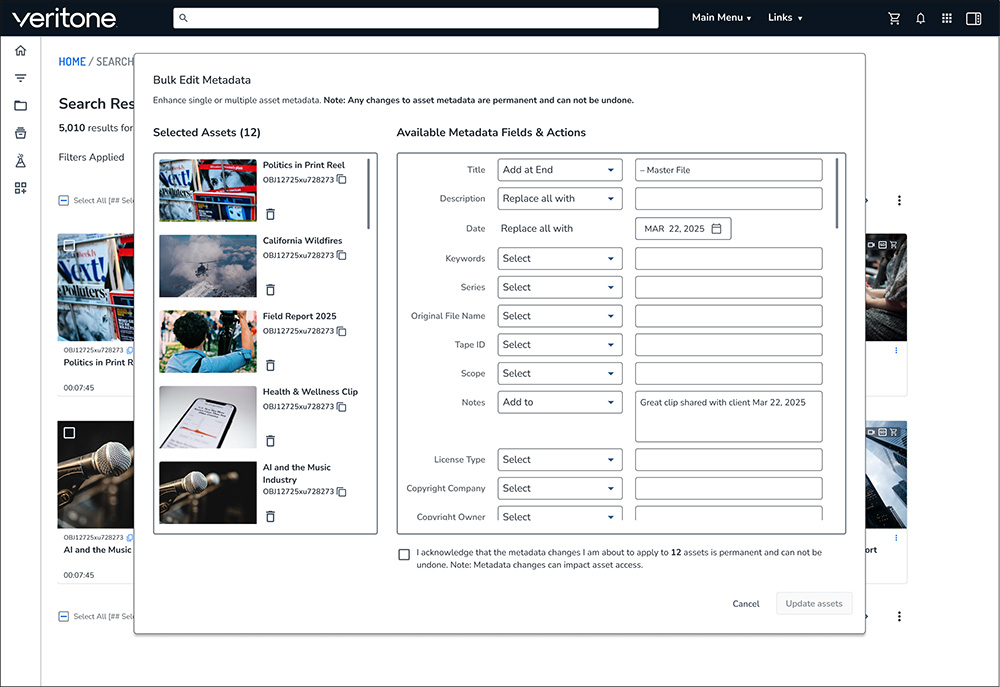Open the Original File Name dropdown
Image resolution: width=1000 pixels, height=687 pixels.
click(x=560, y=316)
